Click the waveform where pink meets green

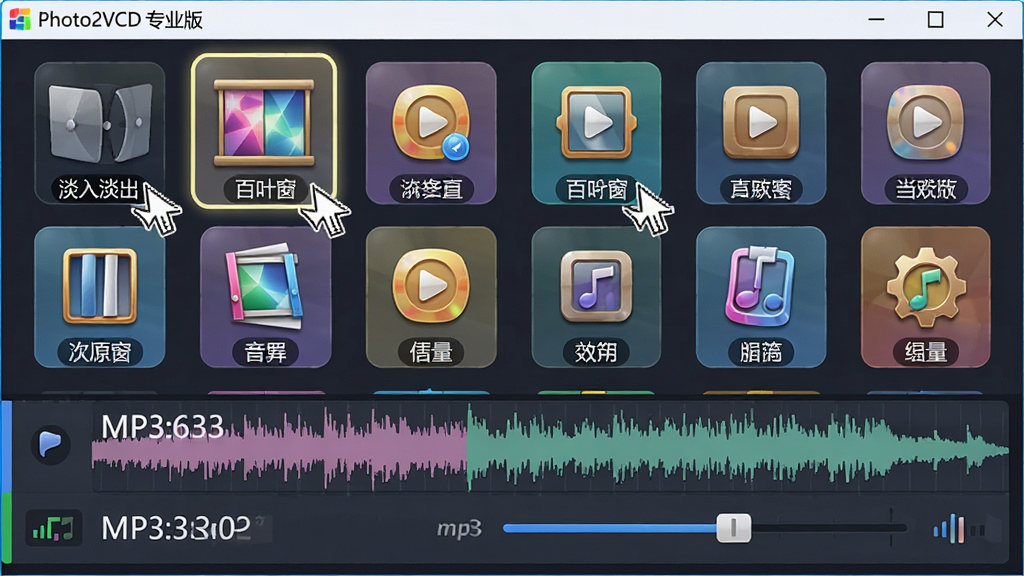point(468,447)
